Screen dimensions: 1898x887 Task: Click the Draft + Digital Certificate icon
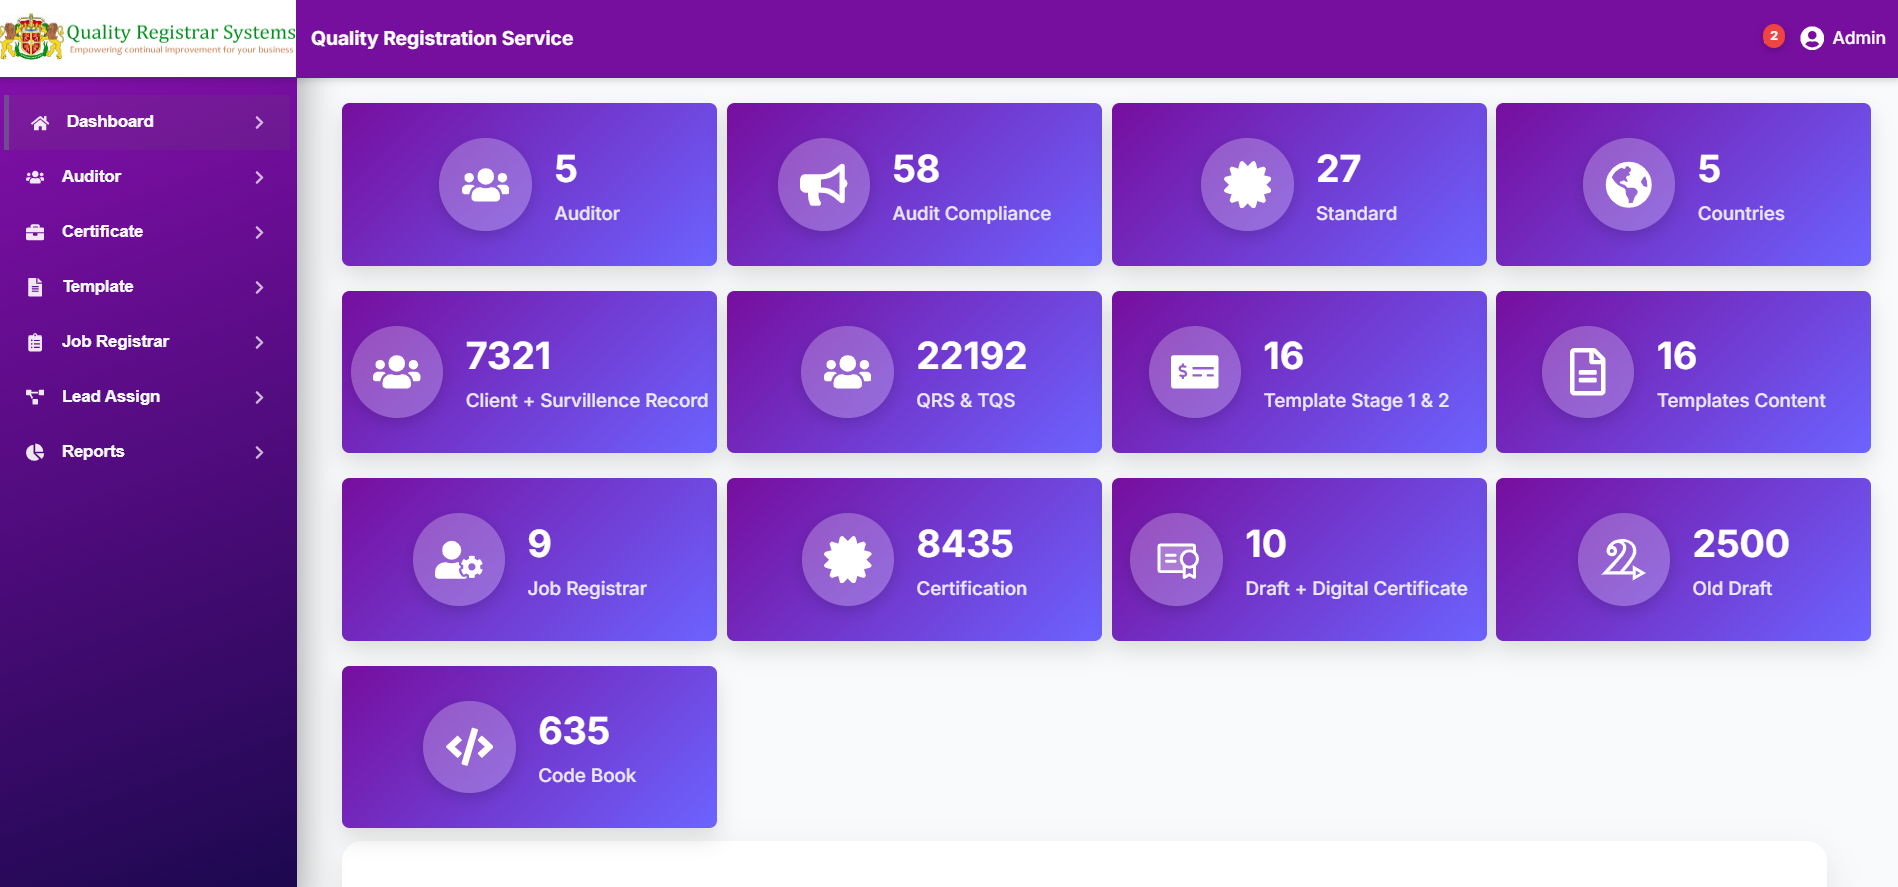1176,560
